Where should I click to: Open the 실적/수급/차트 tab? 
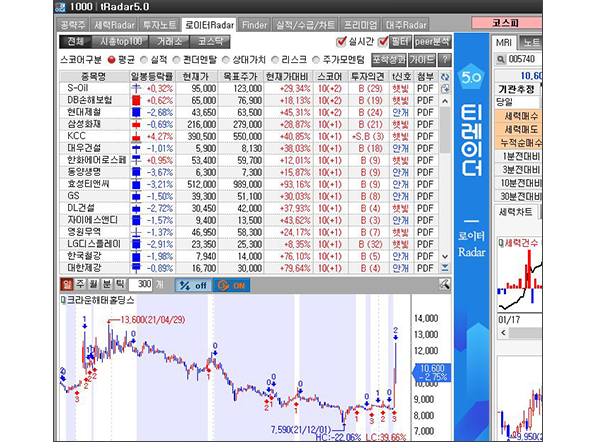[305, 25]
